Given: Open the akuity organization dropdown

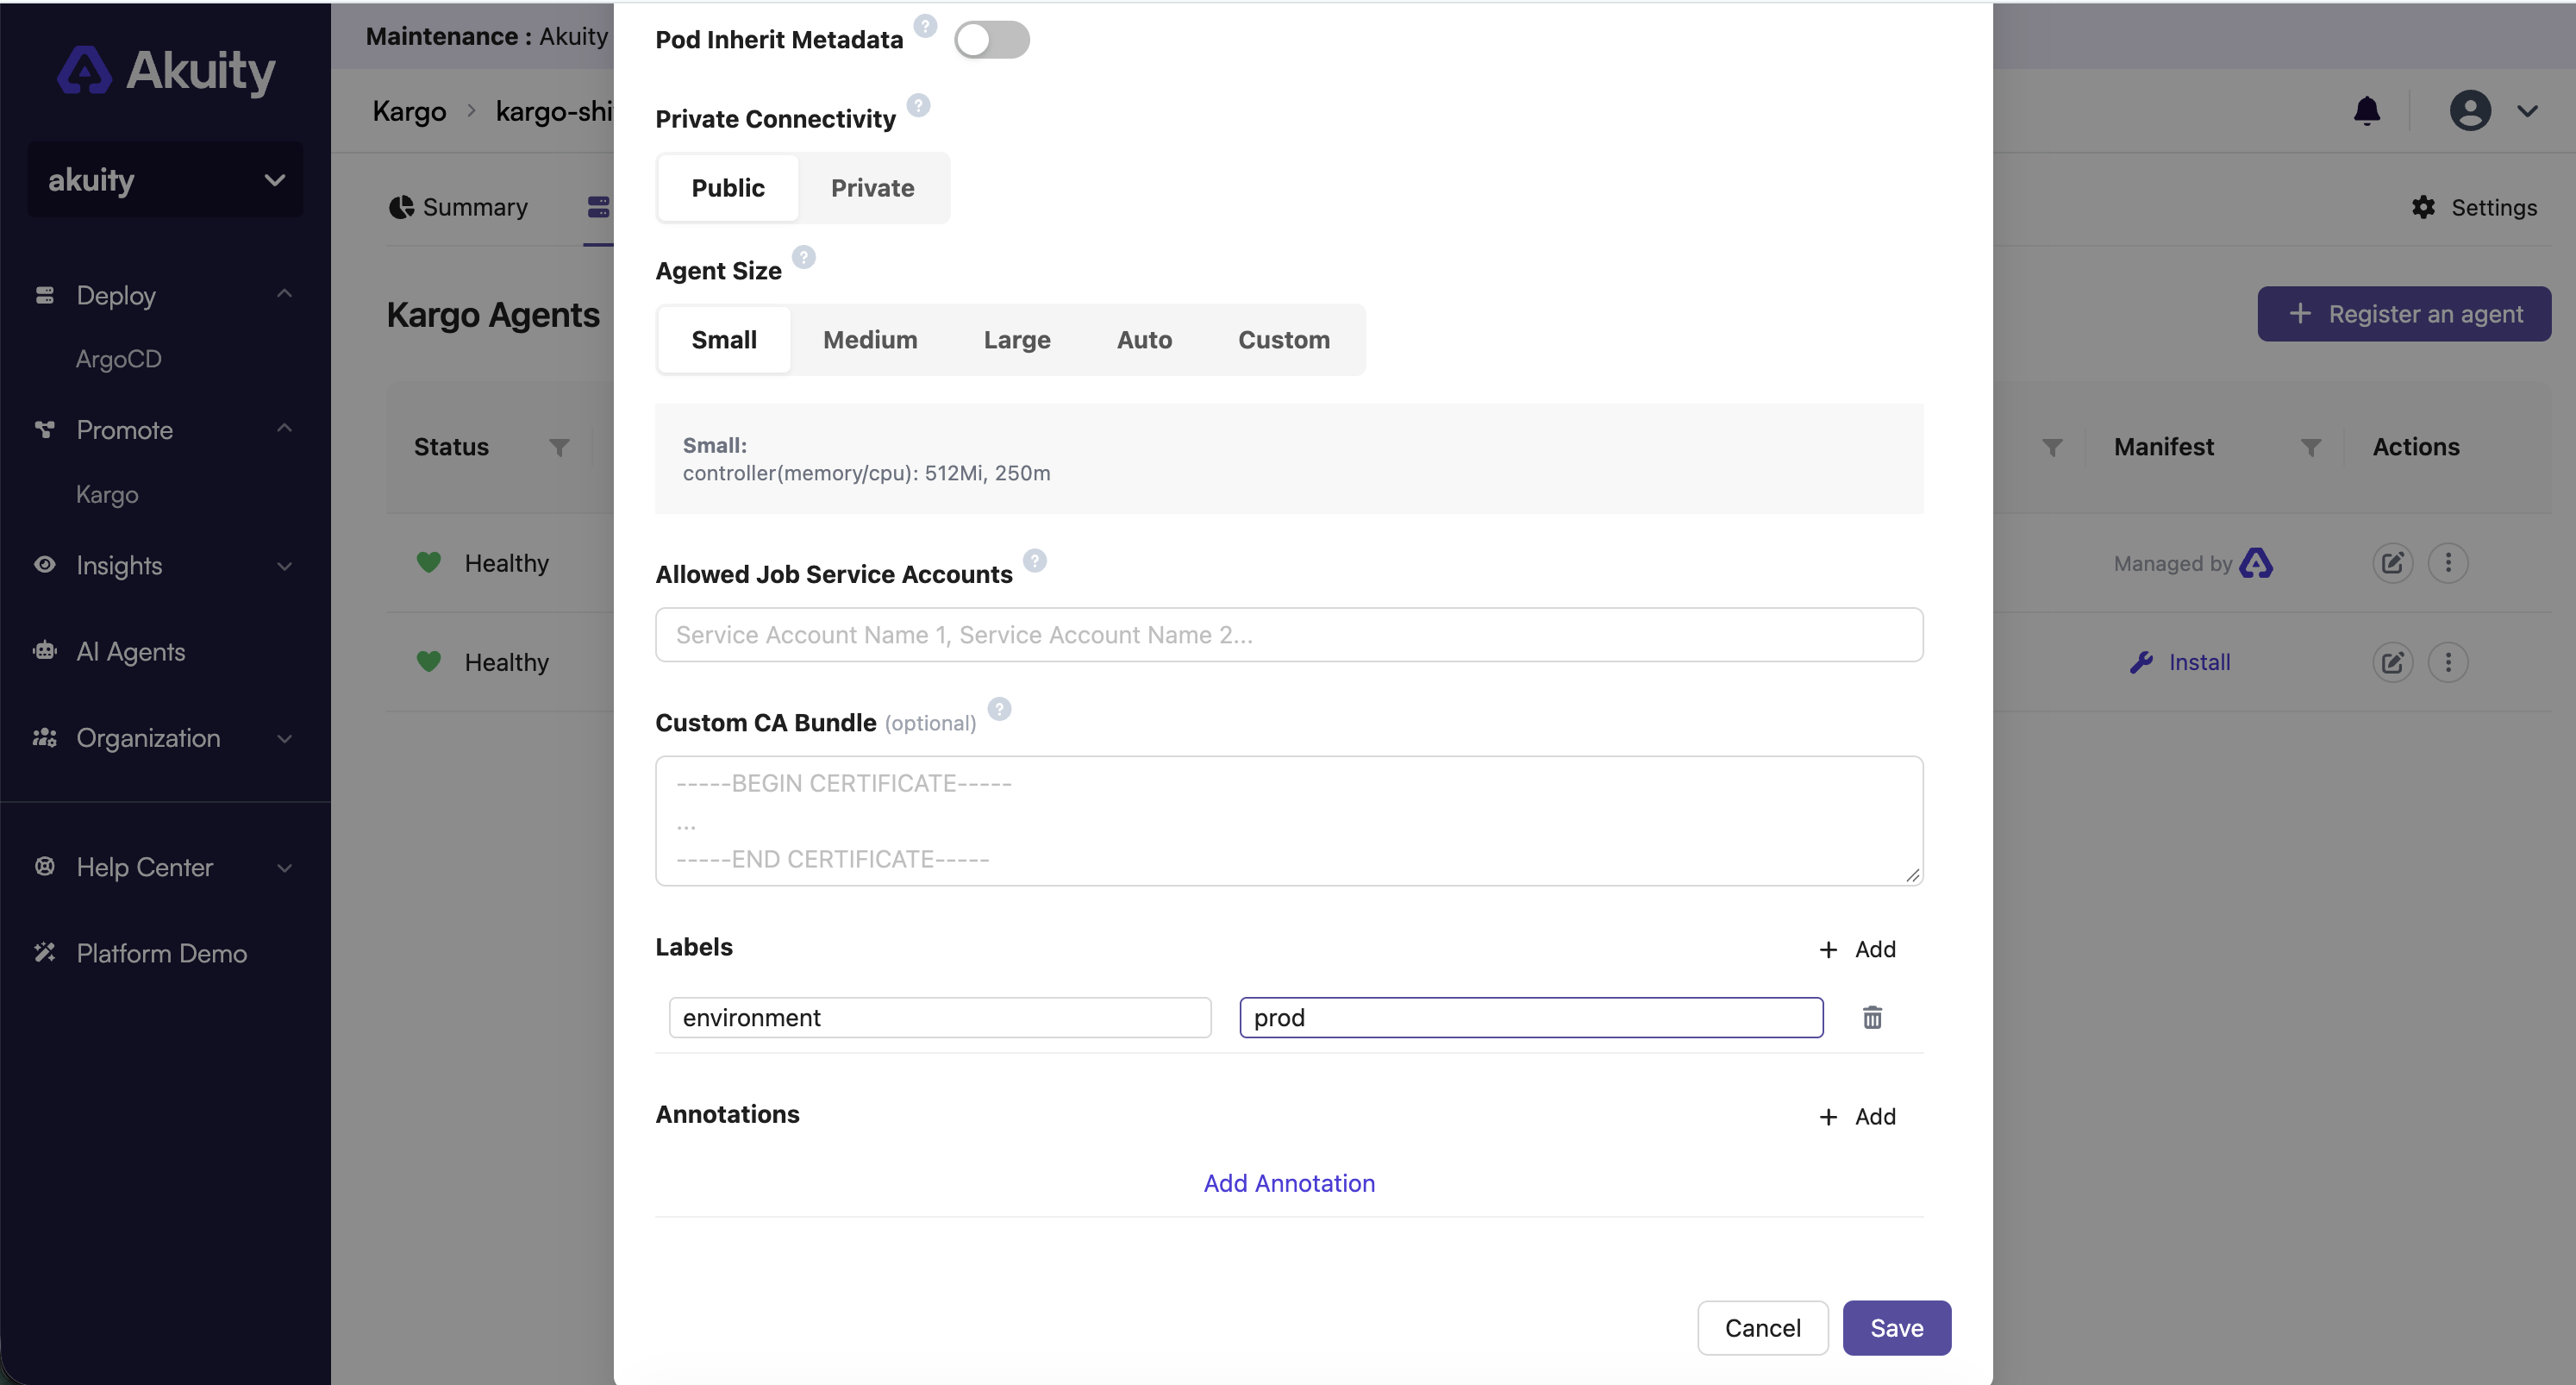Looking at the screenshot, I should [166, 180].
